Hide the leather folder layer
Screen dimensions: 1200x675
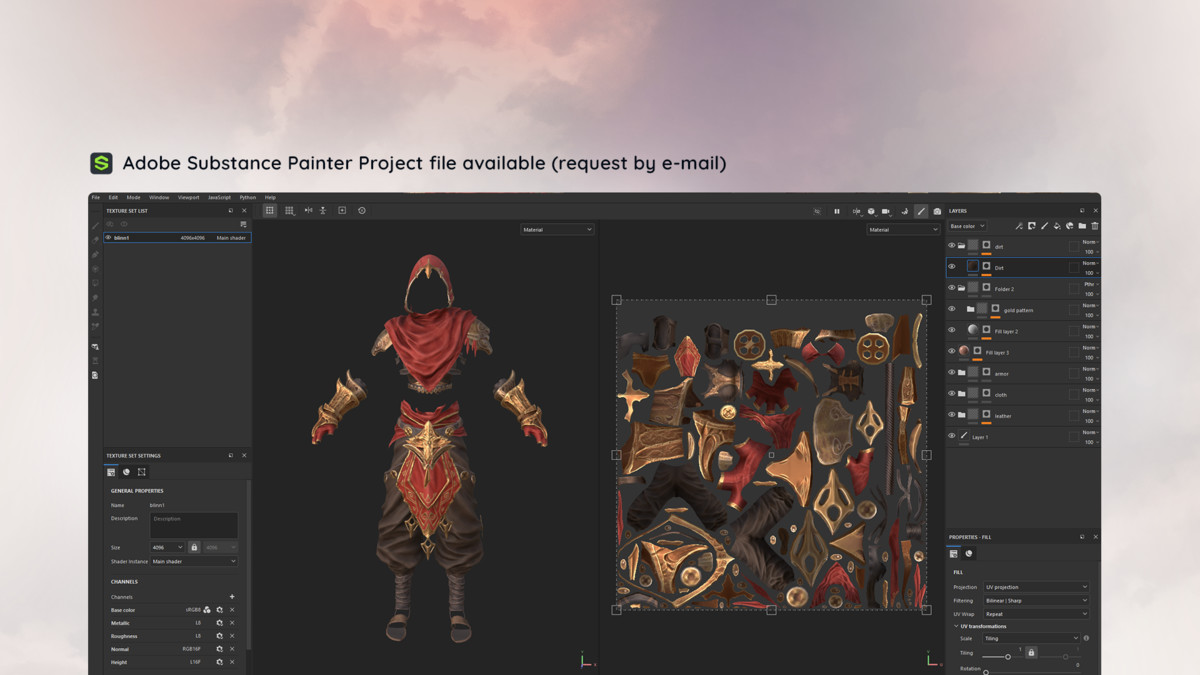click(x=952, y=415)
